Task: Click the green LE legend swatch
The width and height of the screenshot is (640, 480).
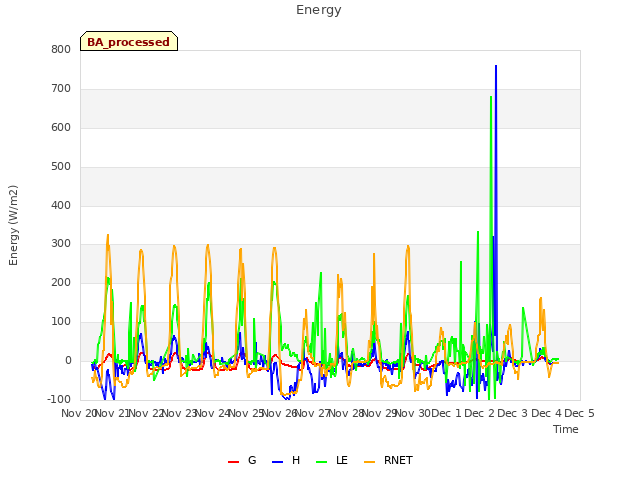Action: tap(322, 462)
